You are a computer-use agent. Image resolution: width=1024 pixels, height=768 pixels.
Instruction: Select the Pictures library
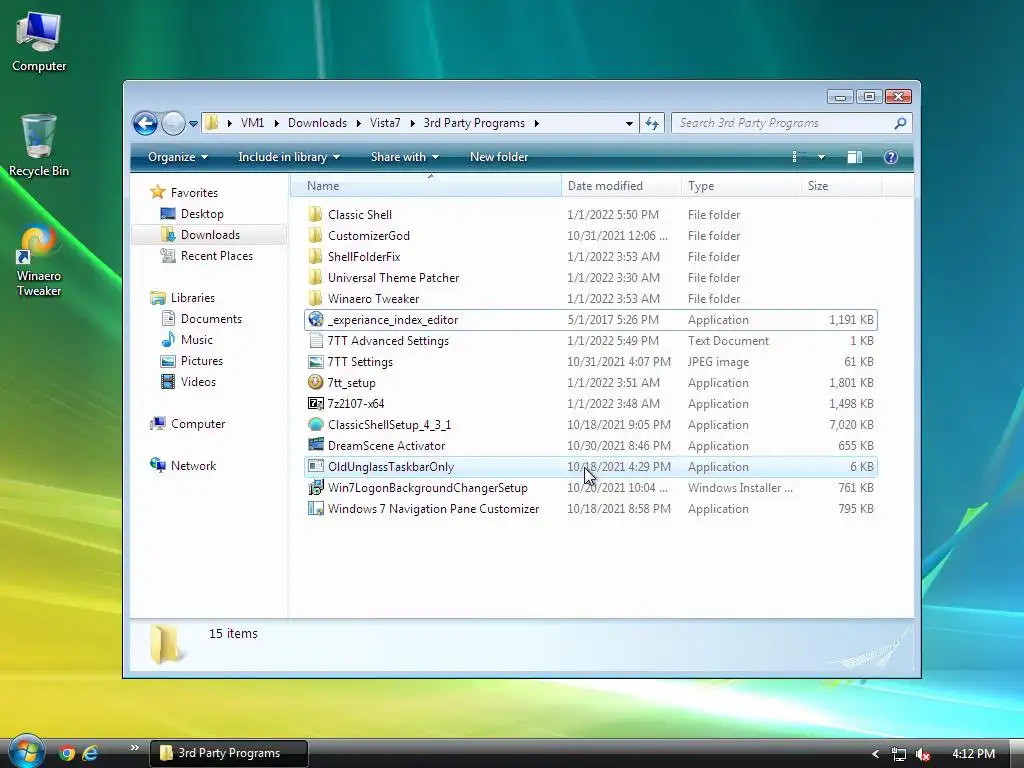[192, 360]
